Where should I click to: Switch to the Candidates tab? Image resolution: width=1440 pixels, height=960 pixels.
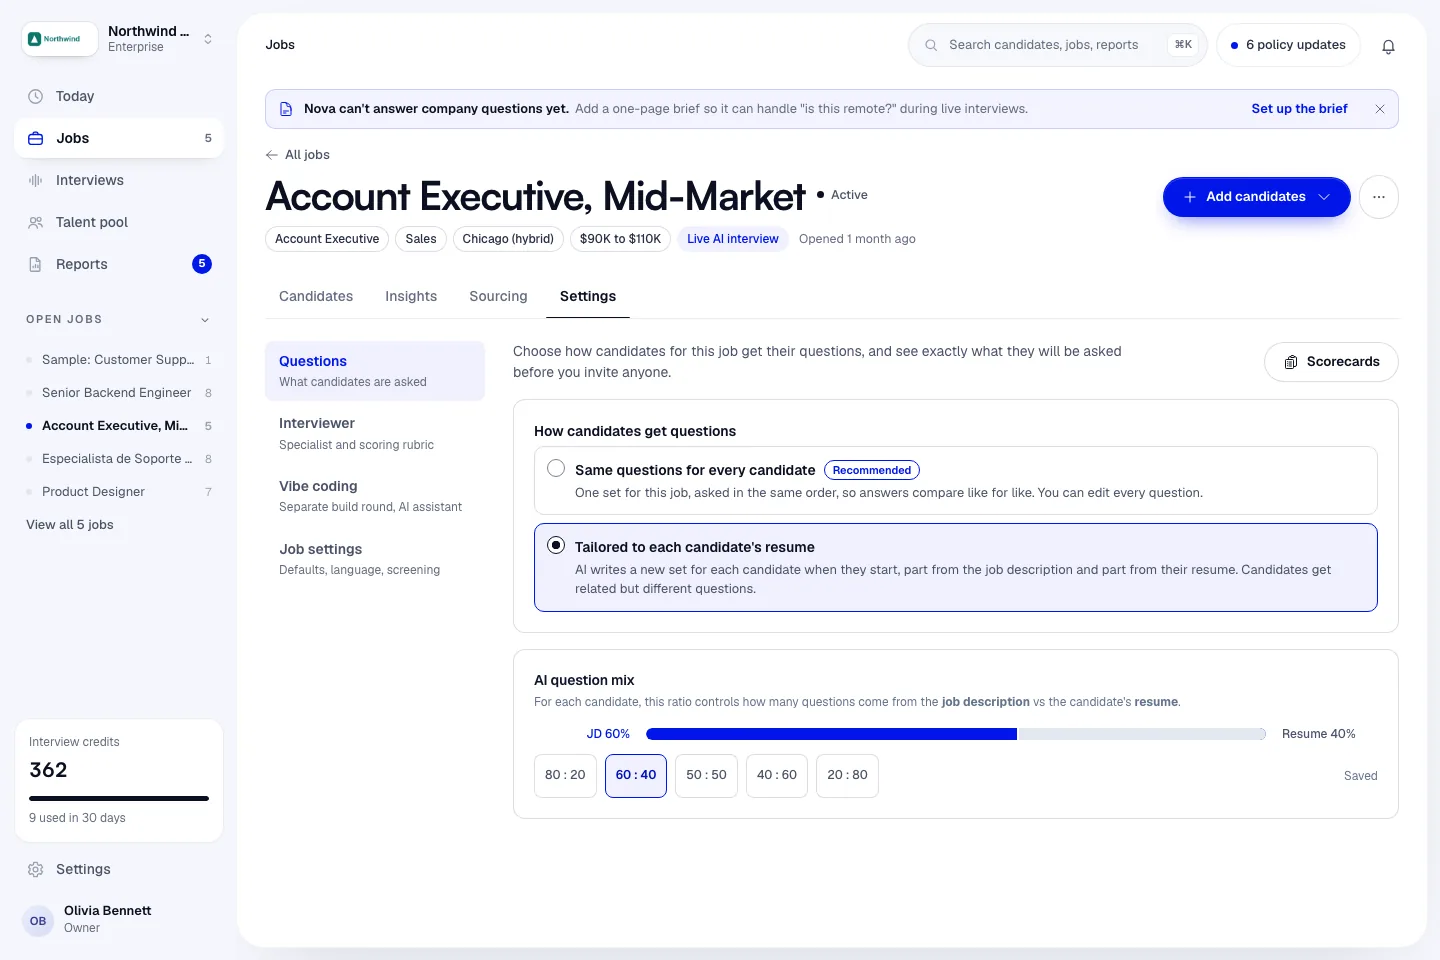click(x=316, y=297)
